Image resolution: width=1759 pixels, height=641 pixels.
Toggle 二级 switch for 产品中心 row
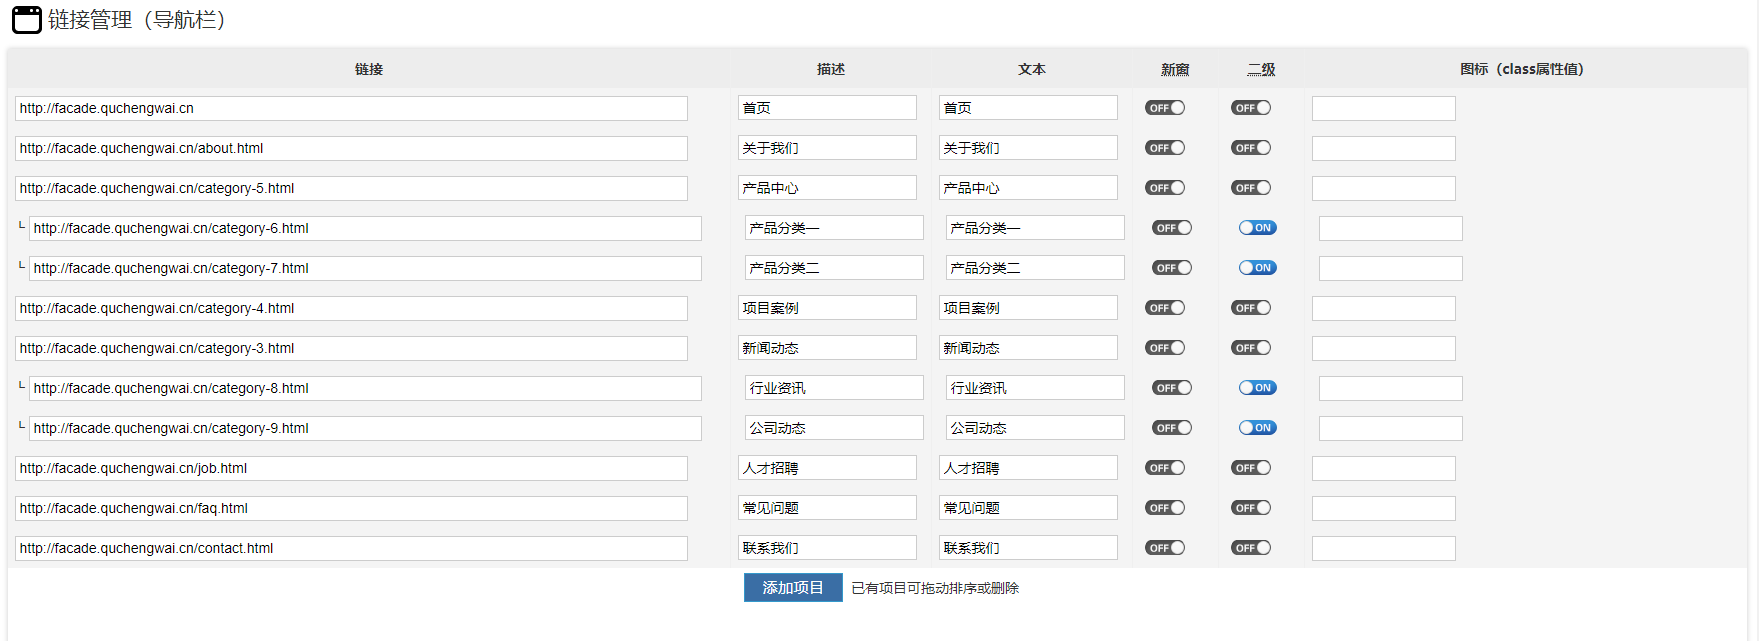coord(1251,188)
